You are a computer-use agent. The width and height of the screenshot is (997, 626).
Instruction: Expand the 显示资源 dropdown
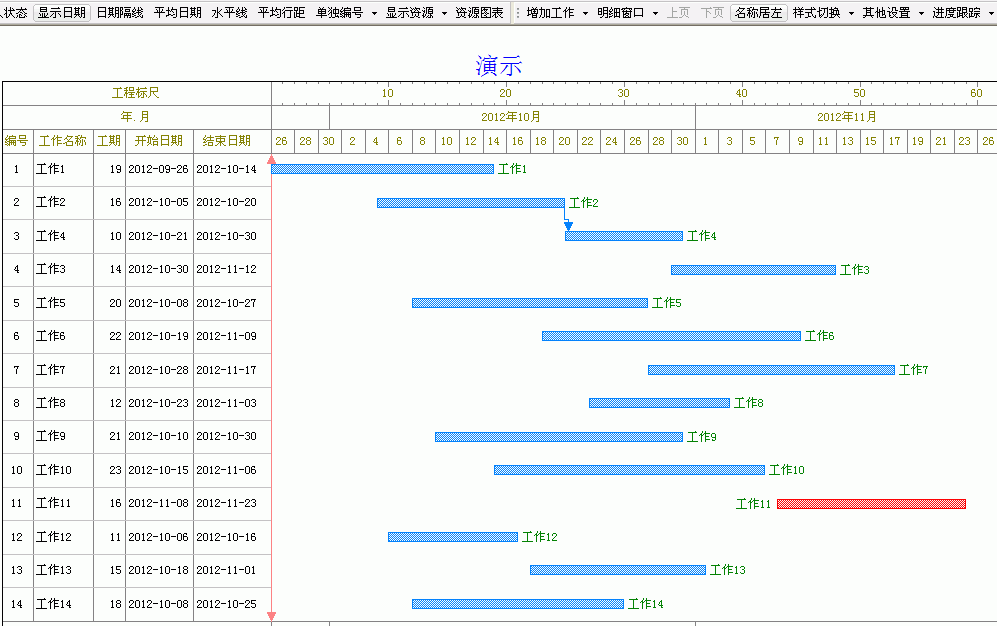[x=416, y=13]
